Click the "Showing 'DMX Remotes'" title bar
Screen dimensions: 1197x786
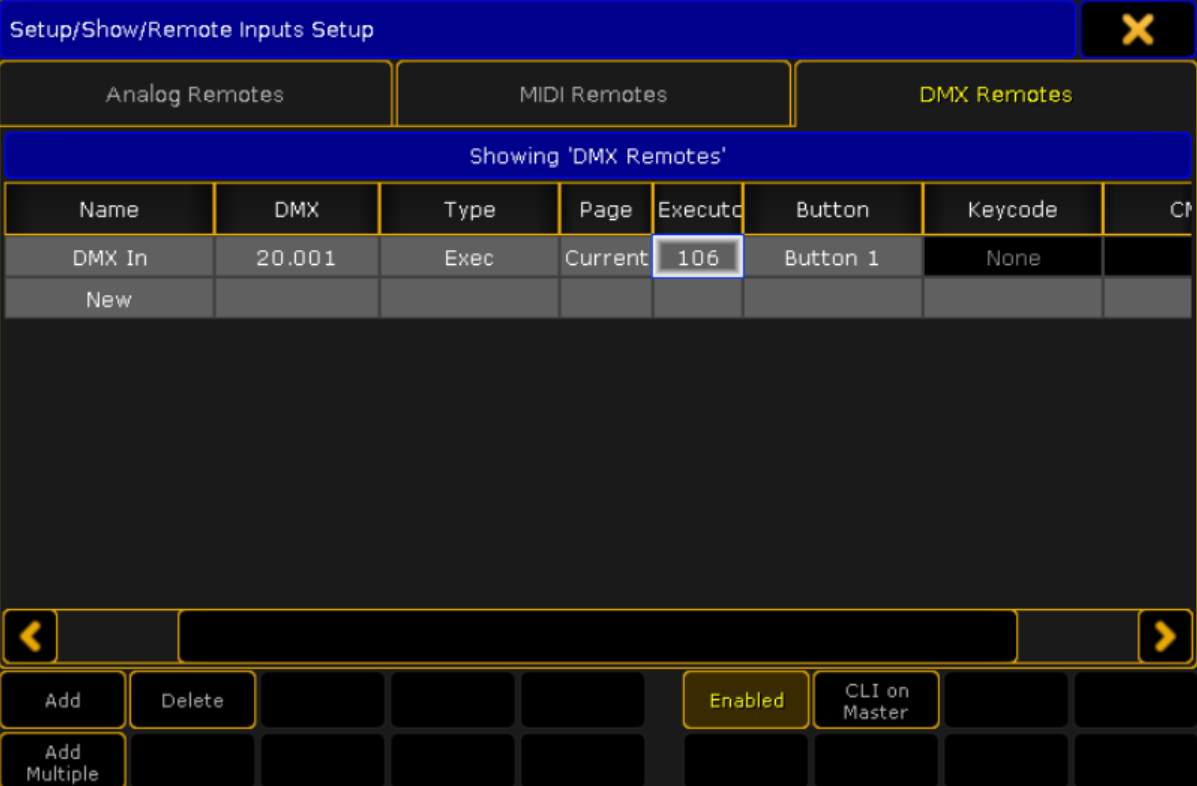click(598, 156)
